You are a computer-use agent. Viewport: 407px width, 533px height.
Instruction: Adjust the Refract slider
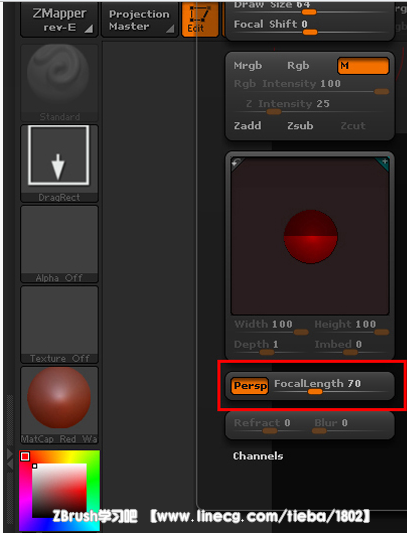coord(270,426)
